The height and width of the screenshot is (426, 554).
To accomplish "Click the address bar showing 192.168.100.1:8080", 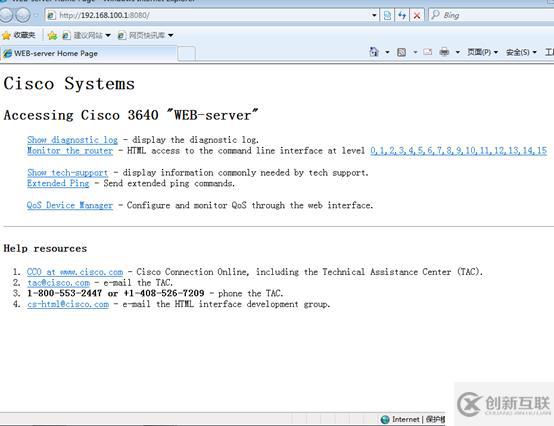I will click(208, 15).
